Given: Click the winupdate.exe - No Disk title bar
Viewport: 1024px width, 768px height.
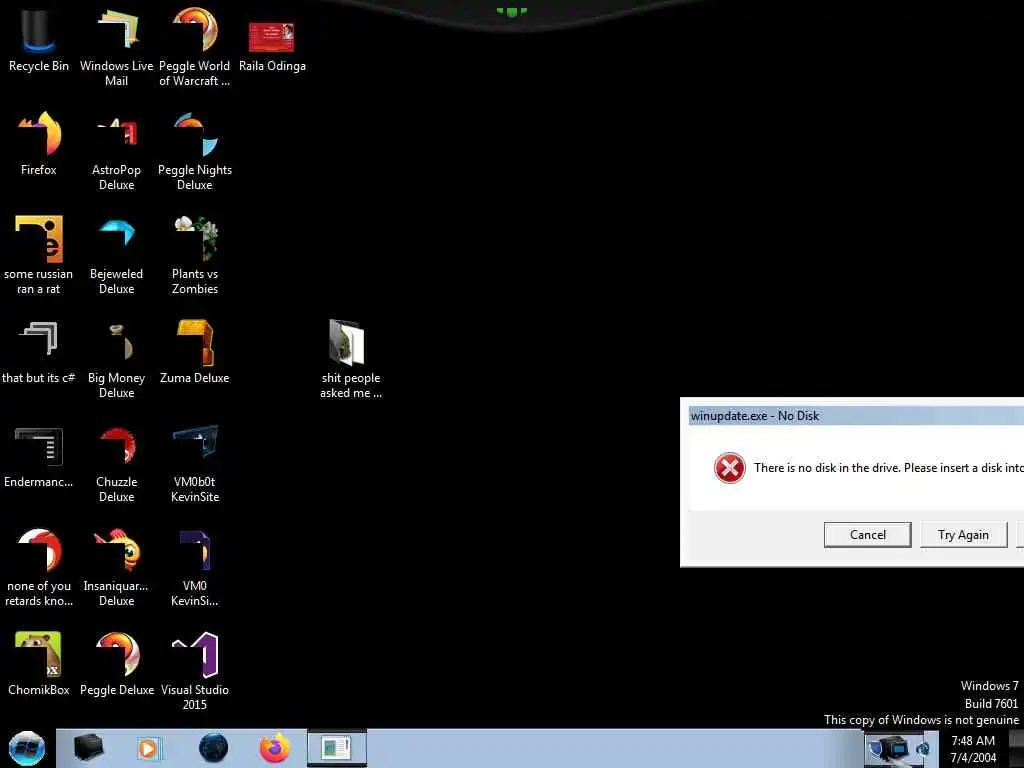Looking at the screenshot, I should pyautogui.click(x=856, y=415).
